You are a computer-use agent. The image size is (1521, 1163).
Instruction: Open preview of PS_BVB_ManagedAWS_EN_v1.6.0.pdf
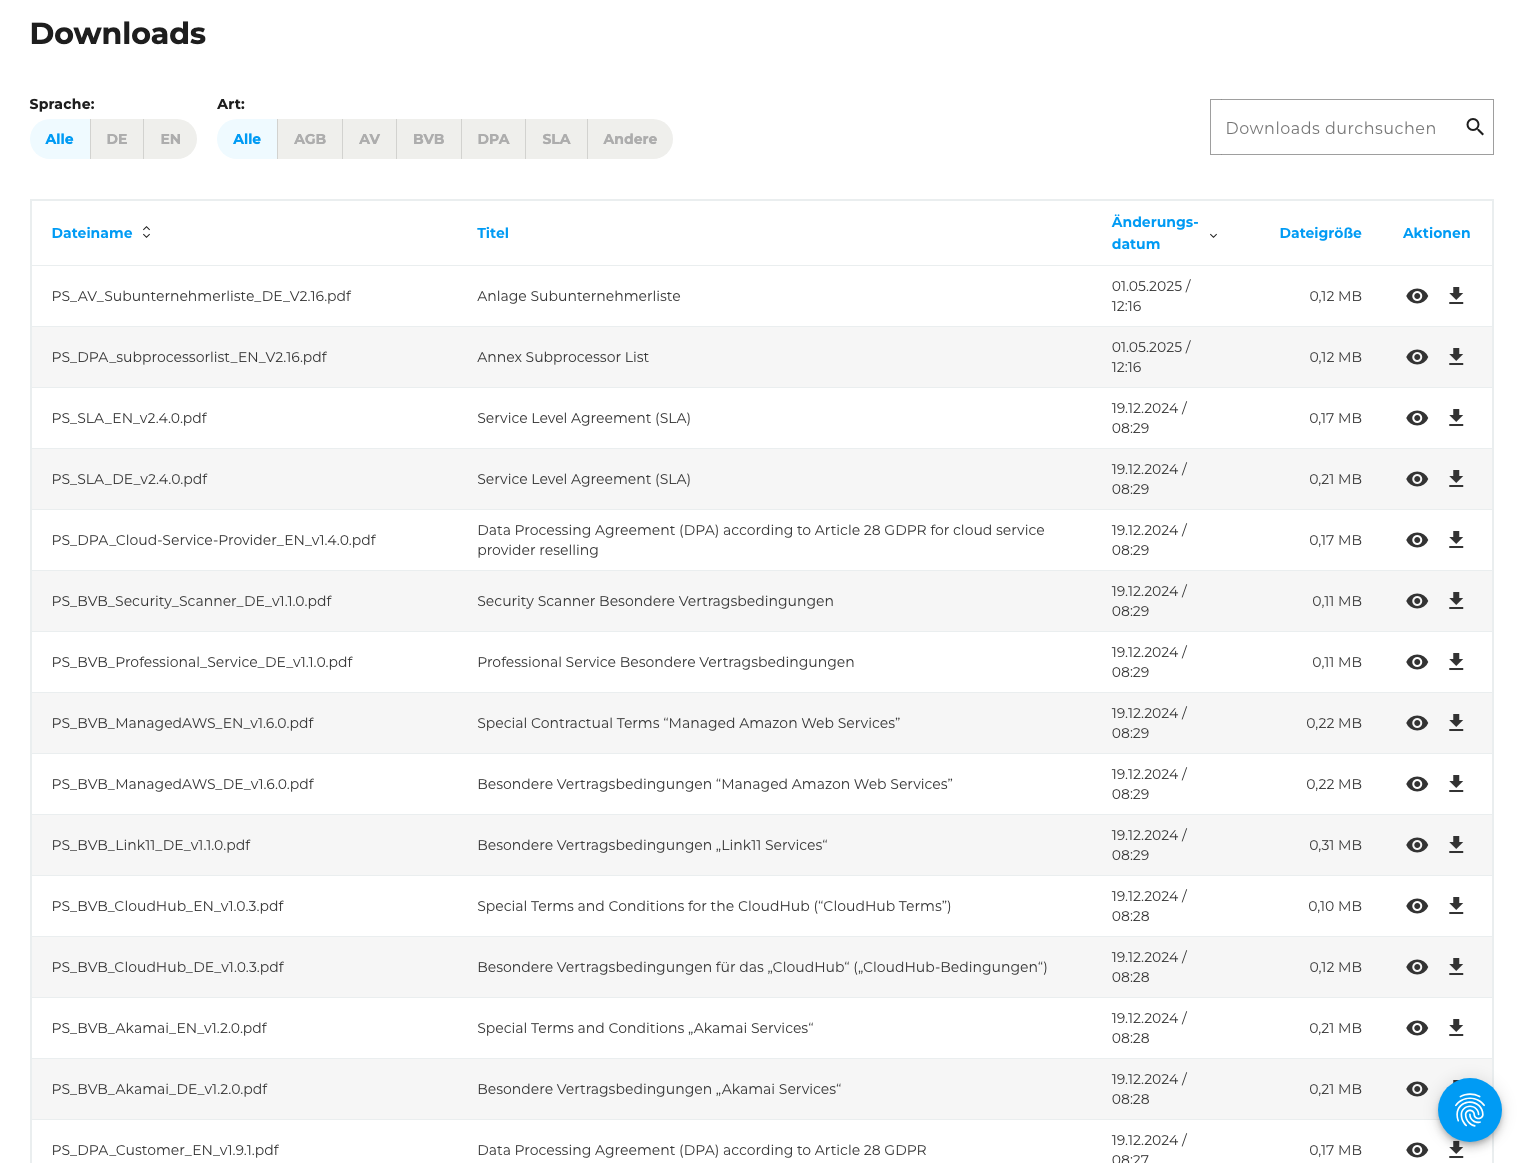pos(1417,723)
